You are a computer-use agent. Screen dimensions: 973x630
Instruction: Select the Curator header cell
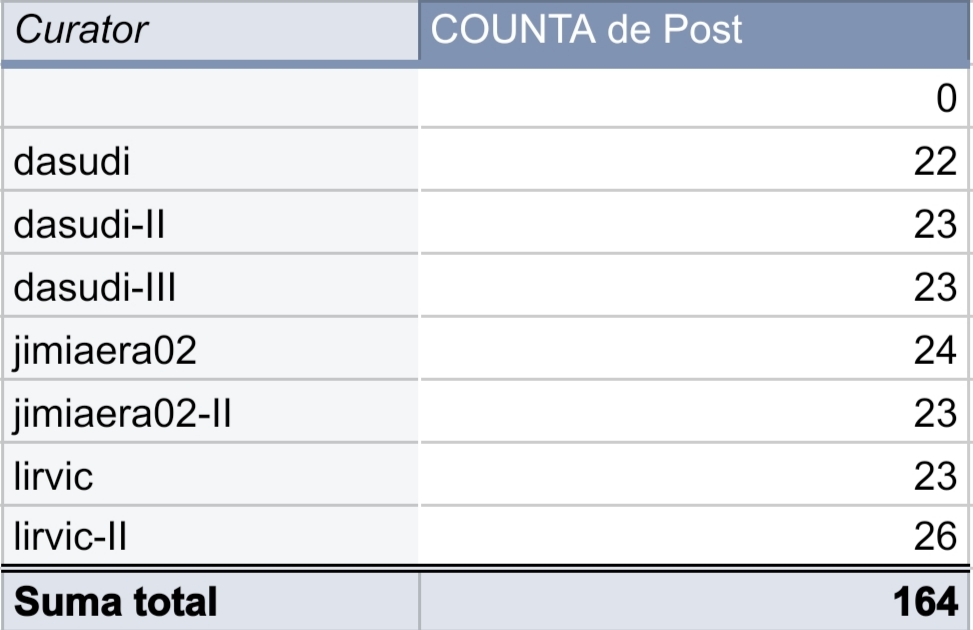[210, 31]
